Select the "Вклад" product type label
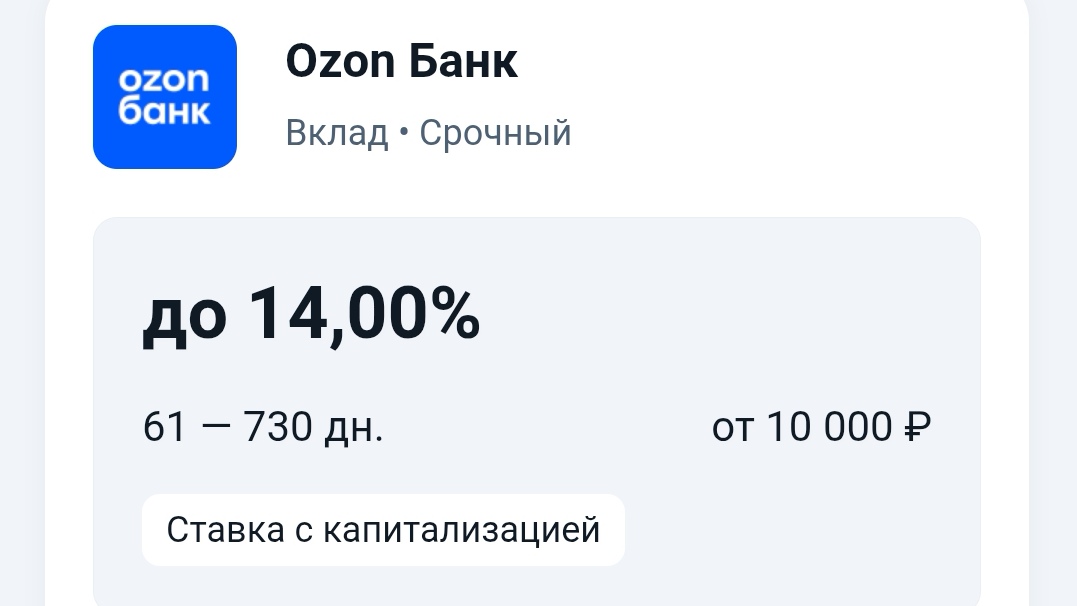The image size is (1077, 606). (337, 133)
